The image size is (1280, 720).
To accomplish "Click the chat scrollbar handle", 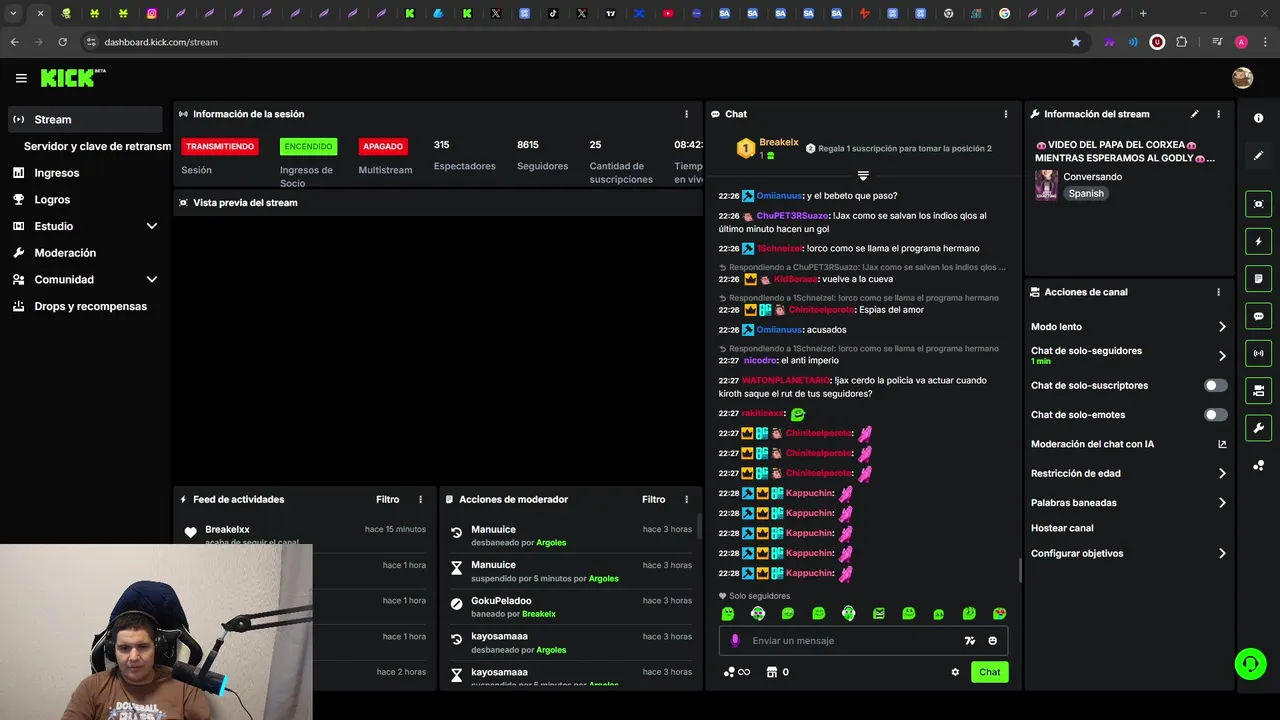I will pyautogui.click(x=1020, y=571).
